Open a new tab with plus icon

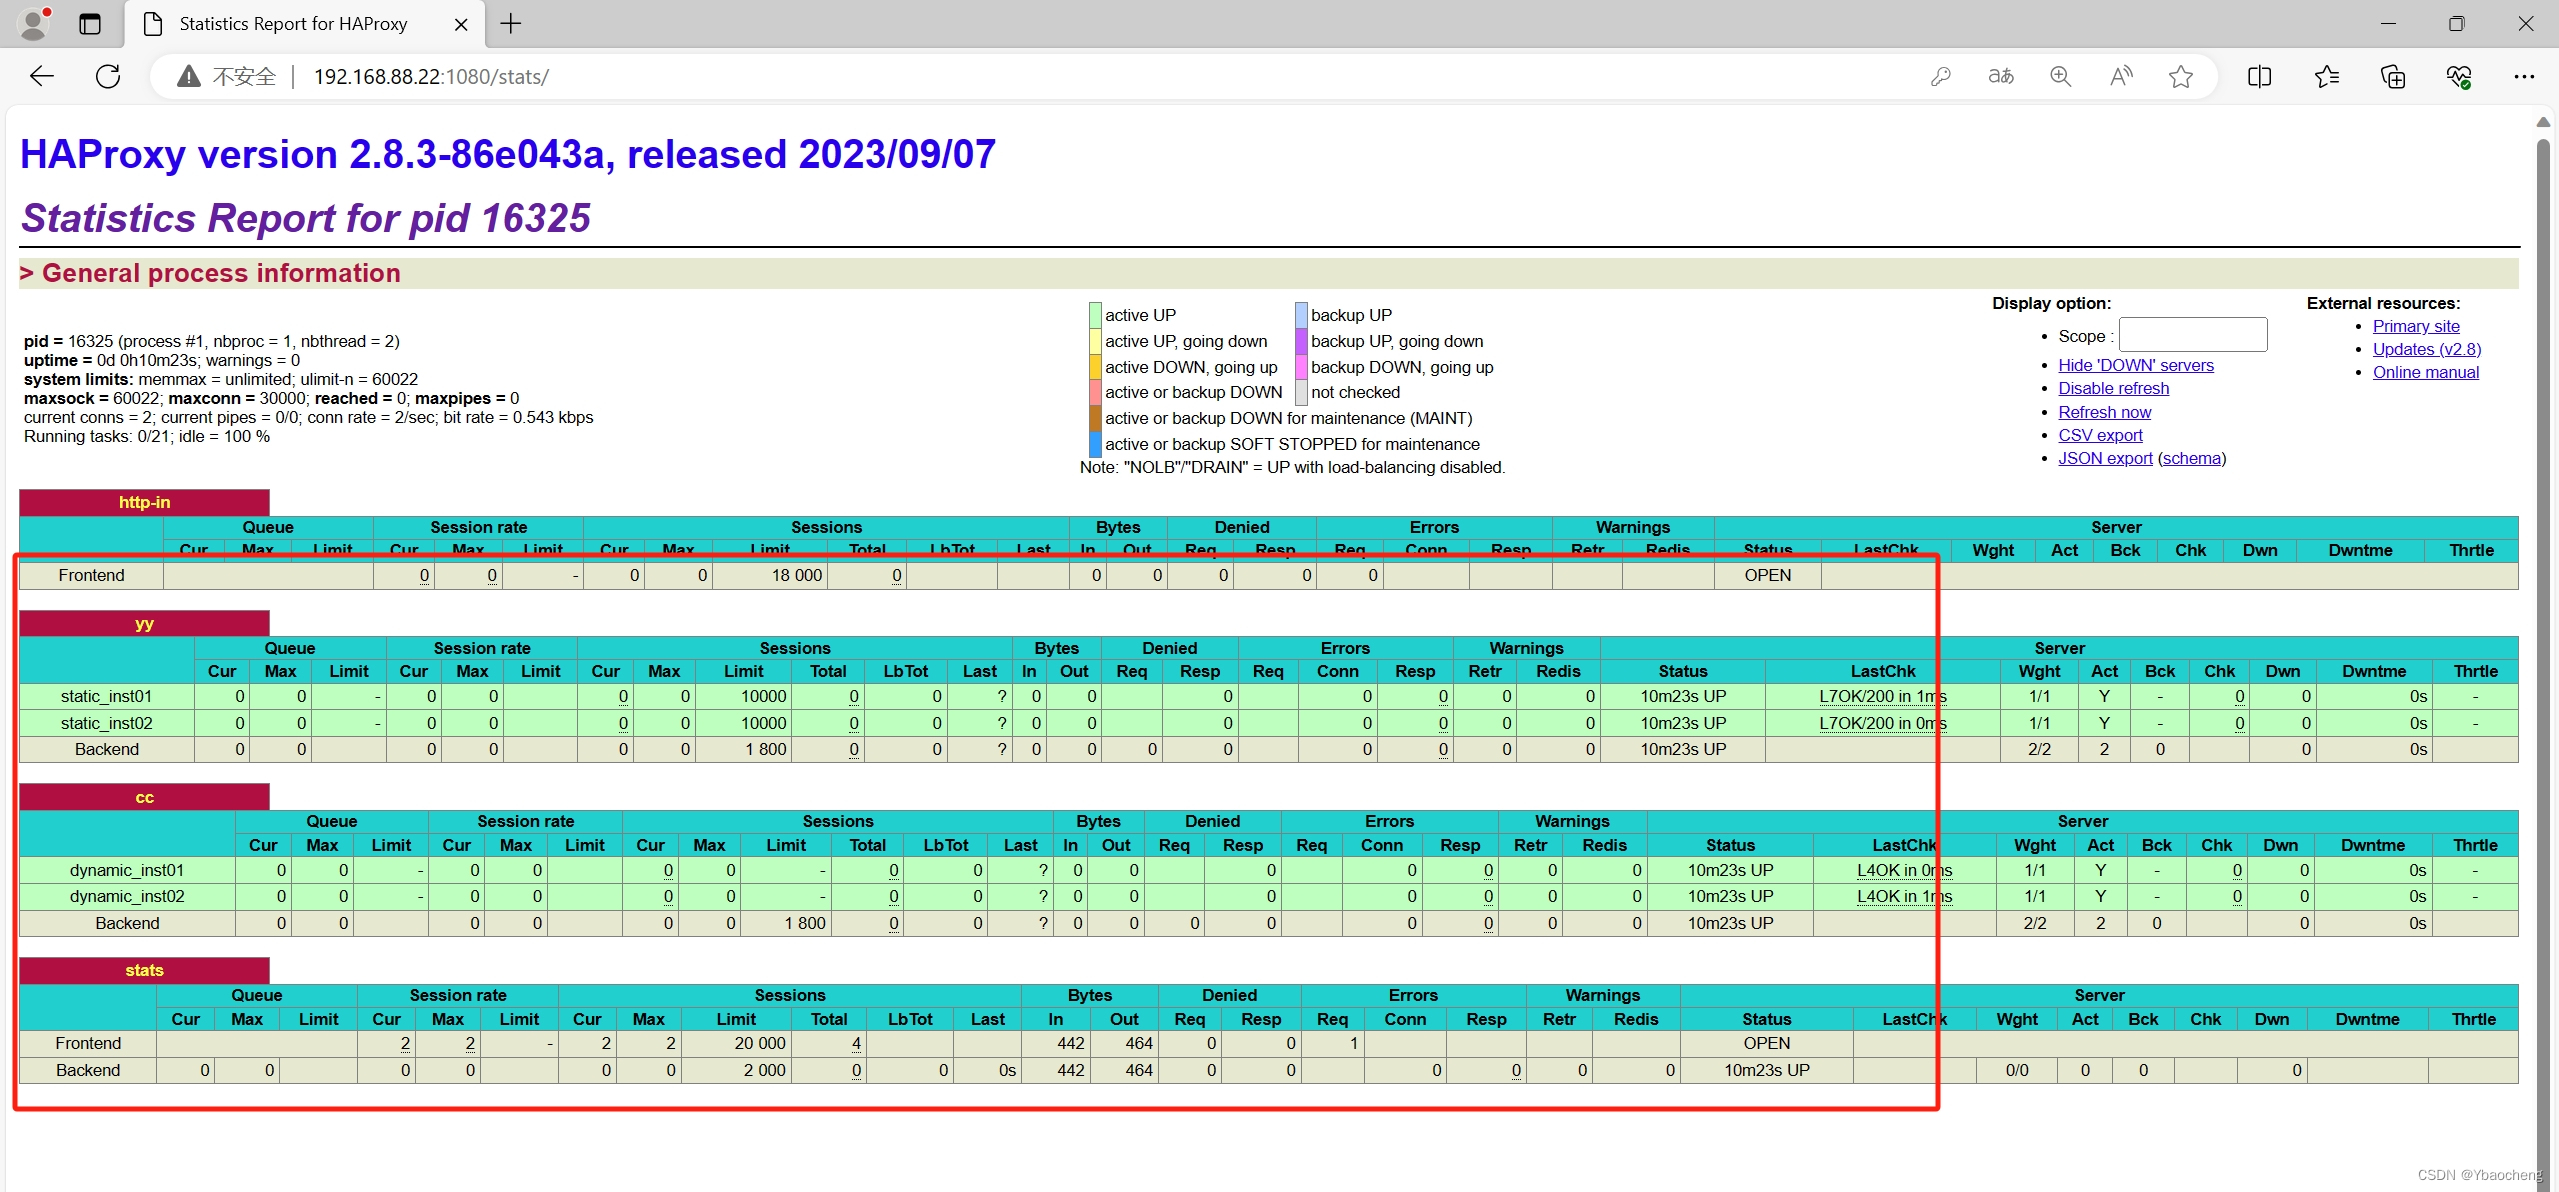(511, 24)
